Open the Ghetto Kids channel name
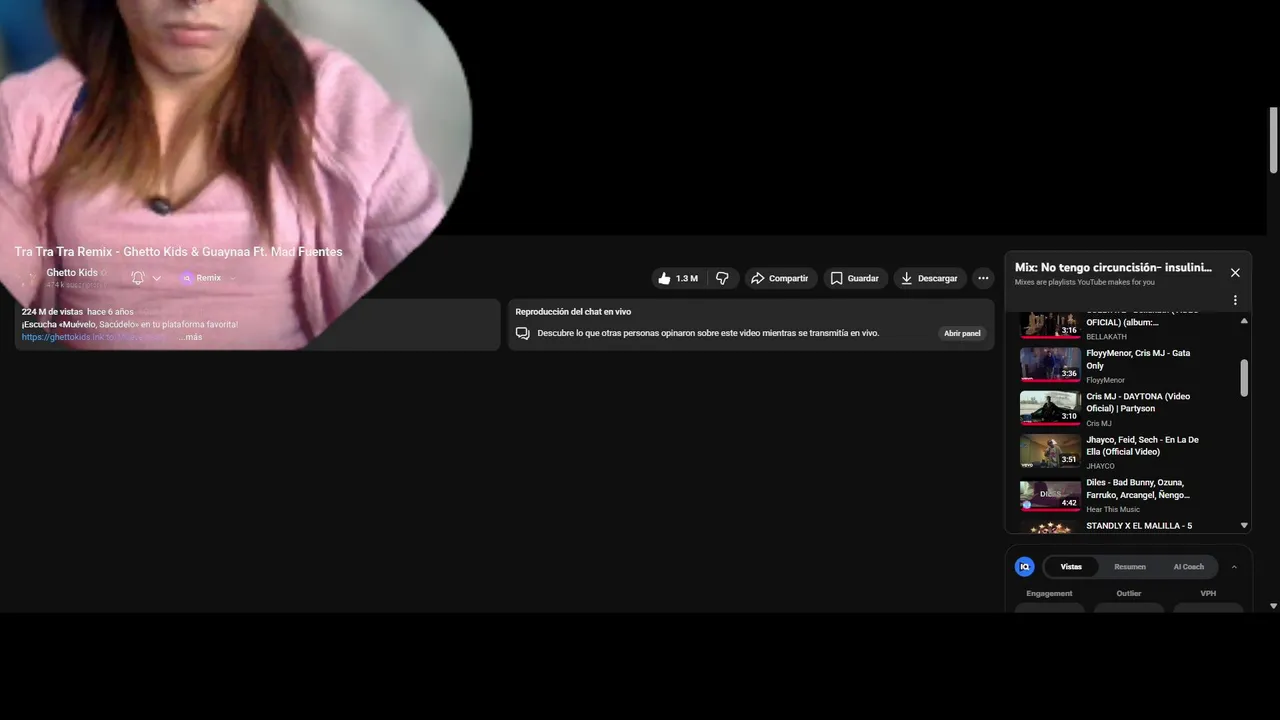Viewport: 1280px width, 720px height. [72, 272]
